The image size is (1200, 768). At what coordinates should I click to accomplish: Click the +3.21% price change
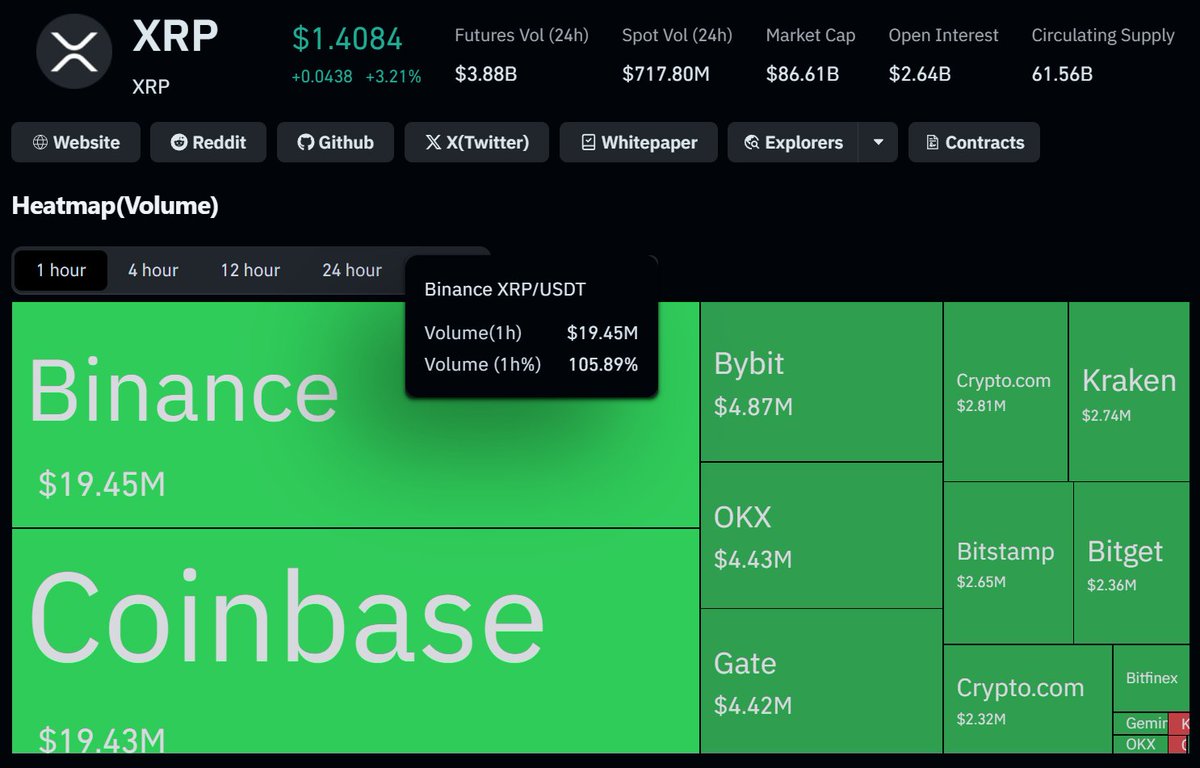click(393, 76)
